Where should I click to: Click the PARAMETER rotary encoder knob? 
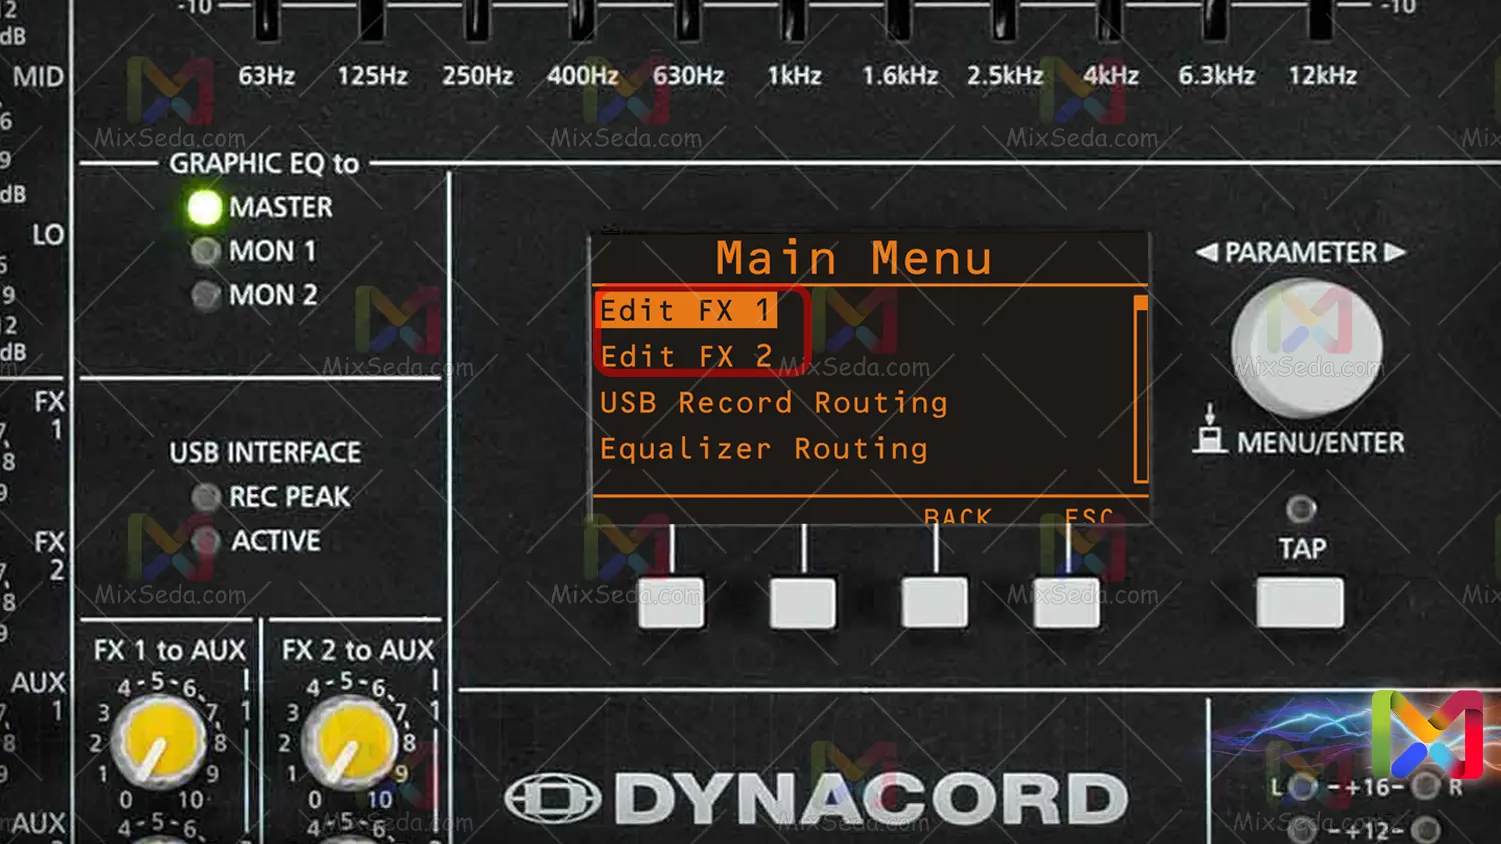click(1306, 348)
